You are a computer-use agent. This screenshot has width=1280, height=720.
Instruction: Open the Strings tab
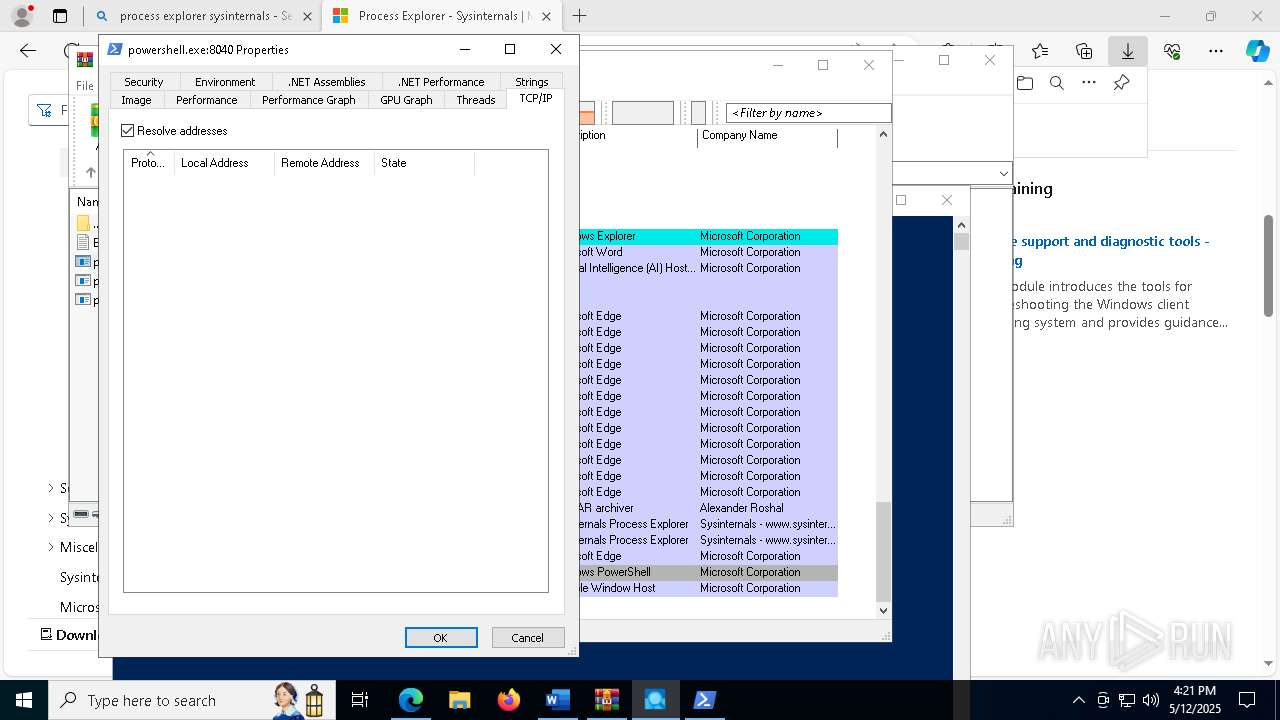[531, 82]
